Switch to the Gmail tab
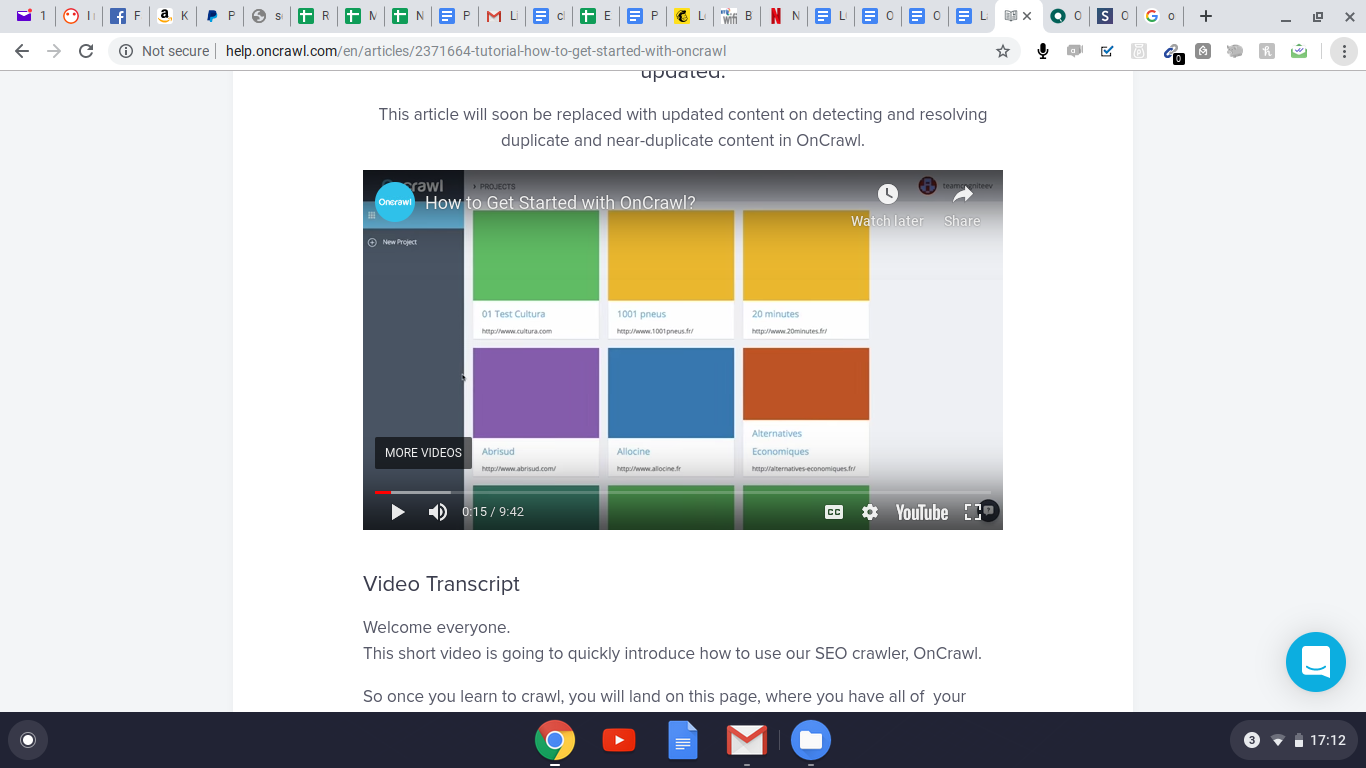 click(x=502, y=16)
